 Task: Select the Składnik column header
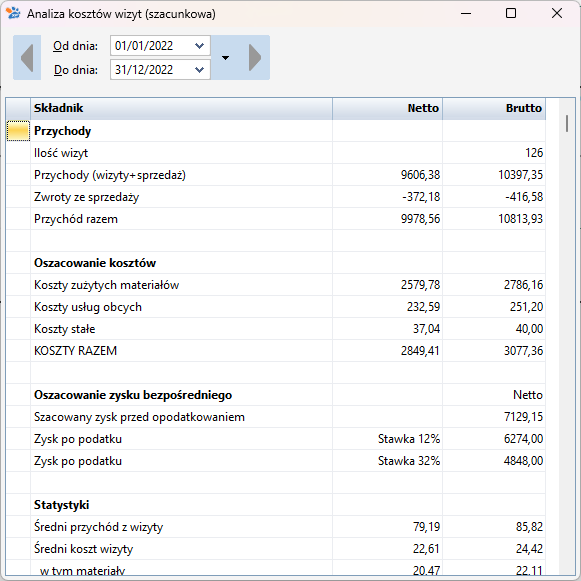point(181,108)
